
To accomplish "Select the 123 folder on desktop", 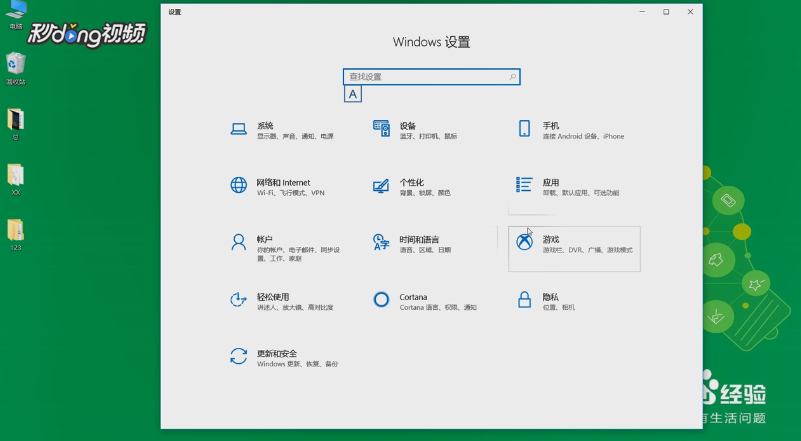I will click(16, 235).
